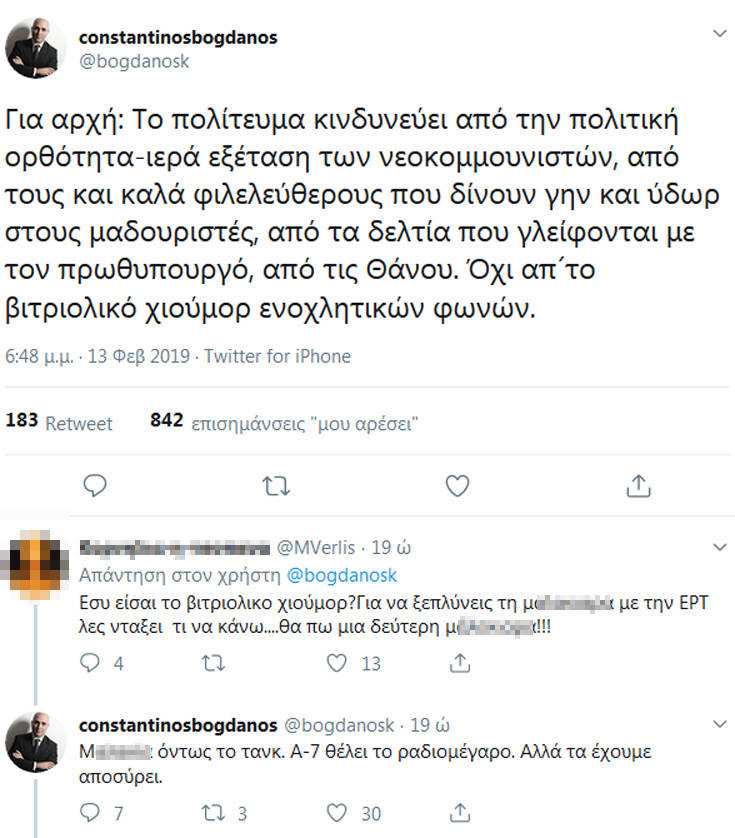
Task: View the 842 likes list
Action: pyautogui.click(x=283, y=422)
